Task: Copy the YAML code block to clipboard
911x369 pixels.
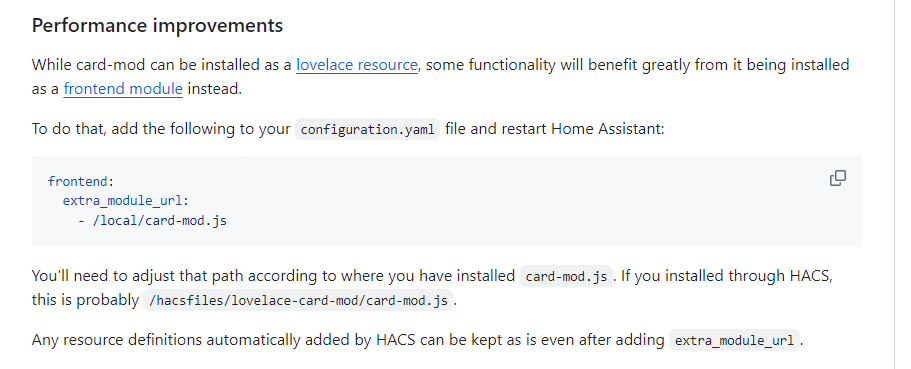Action: click(x=837, y=178)
